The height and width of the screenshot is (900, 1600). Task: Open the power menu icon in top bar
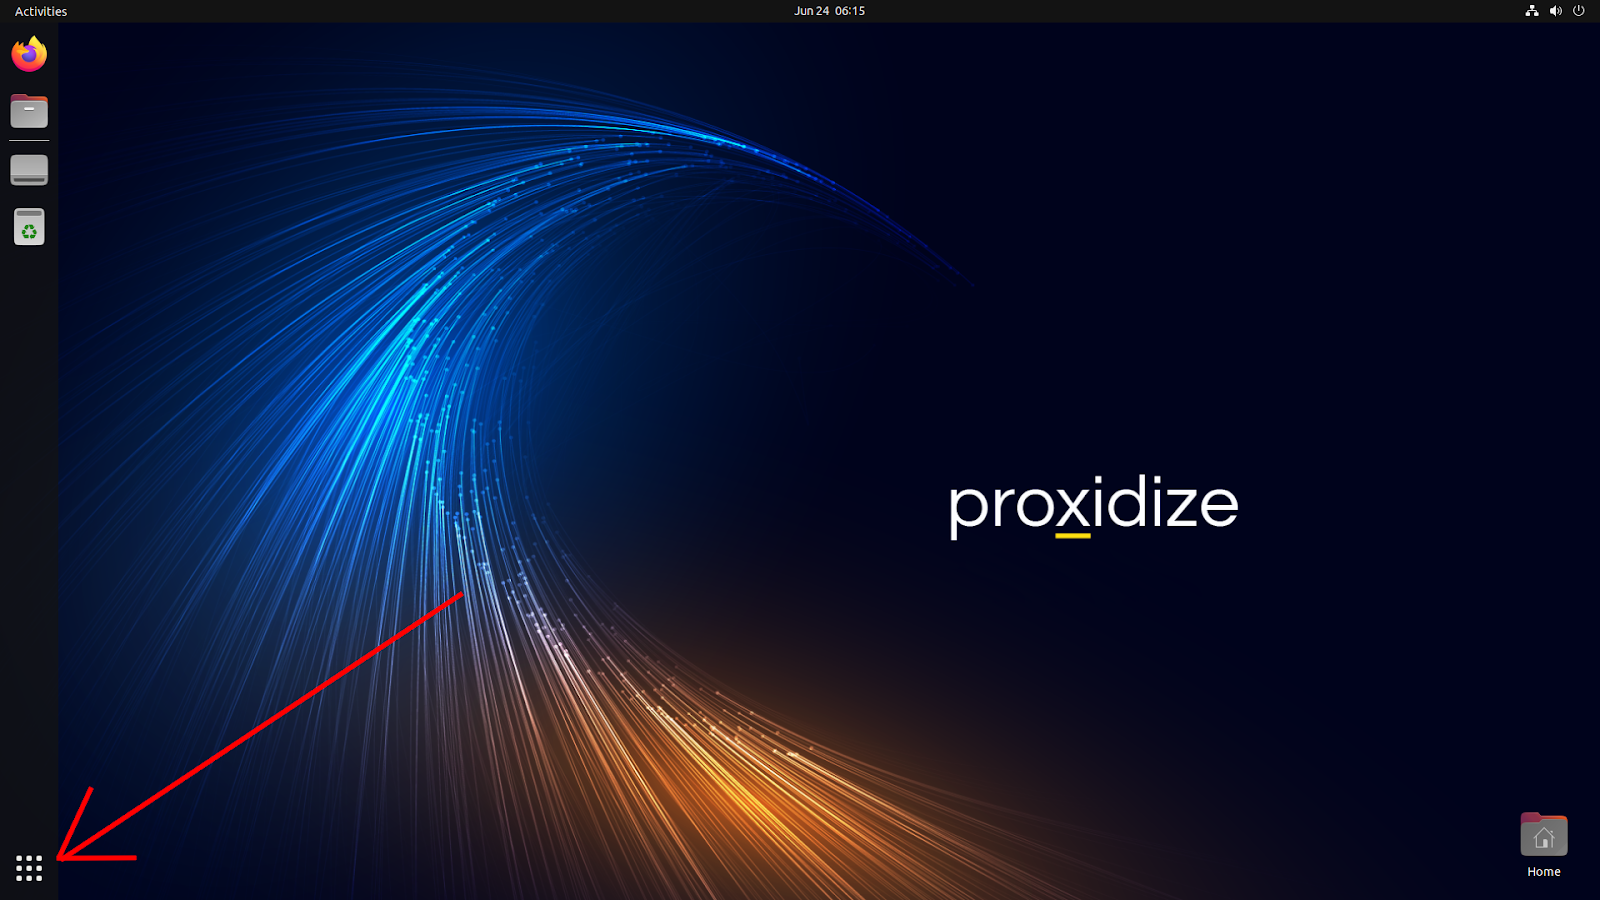[1579, 11]
